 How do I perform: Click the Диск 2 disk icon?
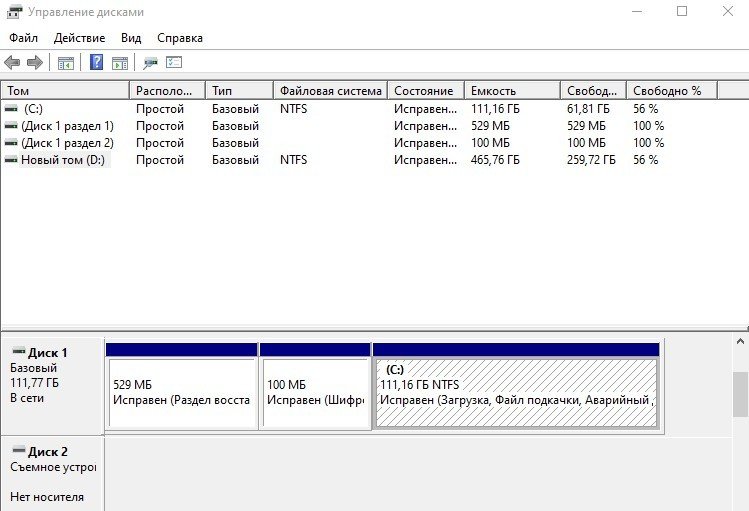click(19, 450)
